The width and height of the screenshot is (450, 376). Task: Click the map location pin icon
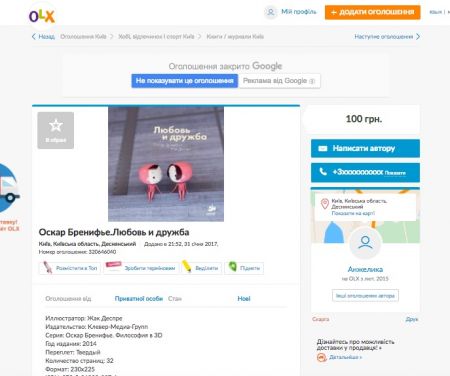(325, 204)
